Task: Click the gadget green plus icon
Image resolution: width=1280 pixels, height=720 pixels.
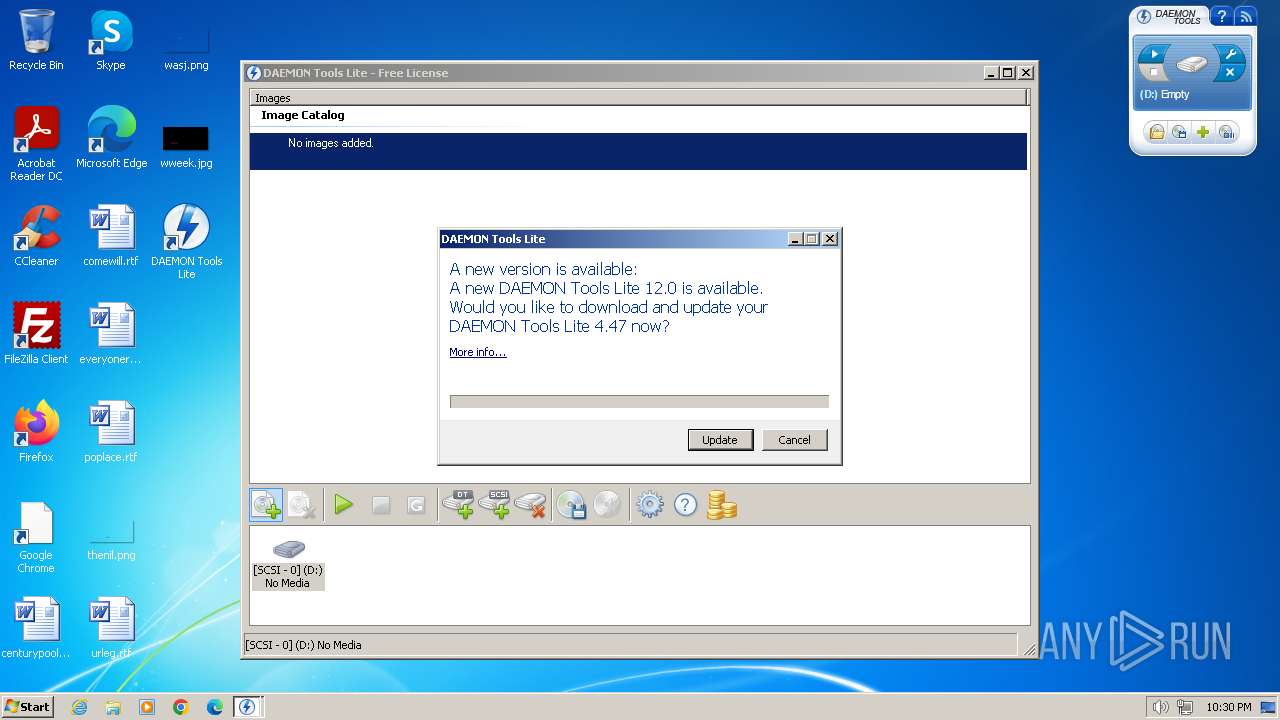Action: click(x=1203, y=132)
